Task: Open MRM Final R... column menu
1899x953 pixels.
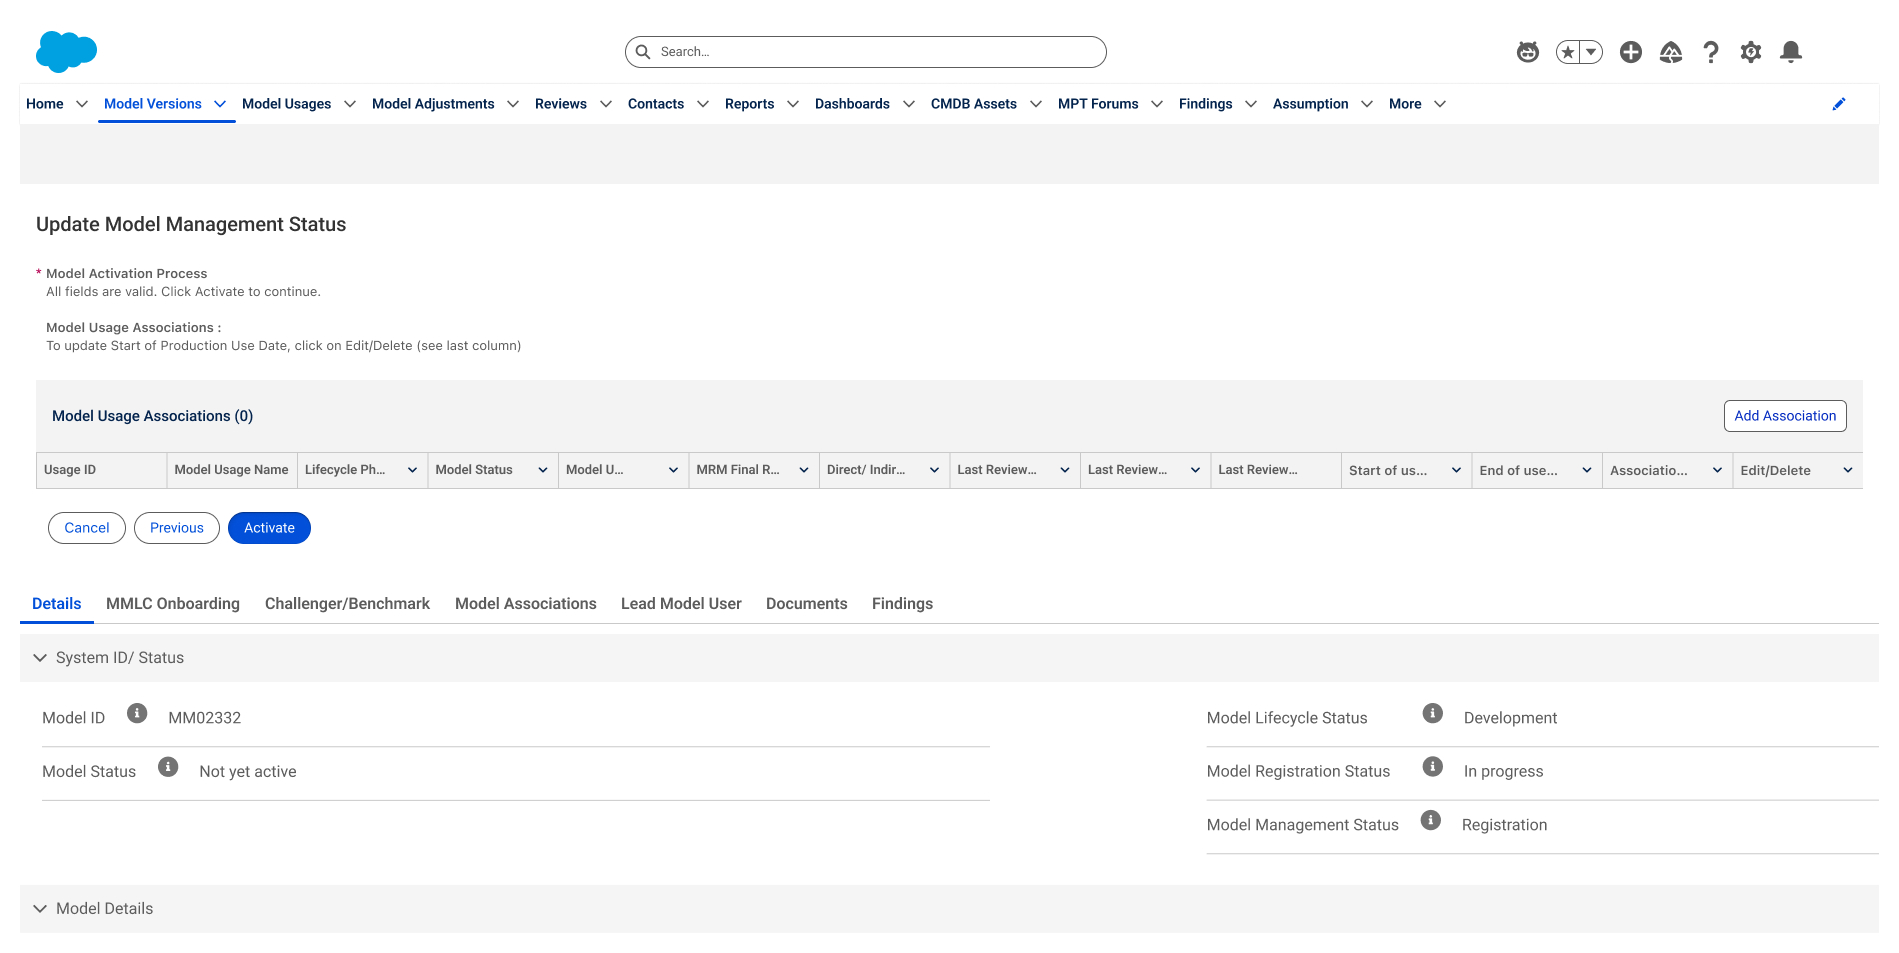Action: pos(804,470)
